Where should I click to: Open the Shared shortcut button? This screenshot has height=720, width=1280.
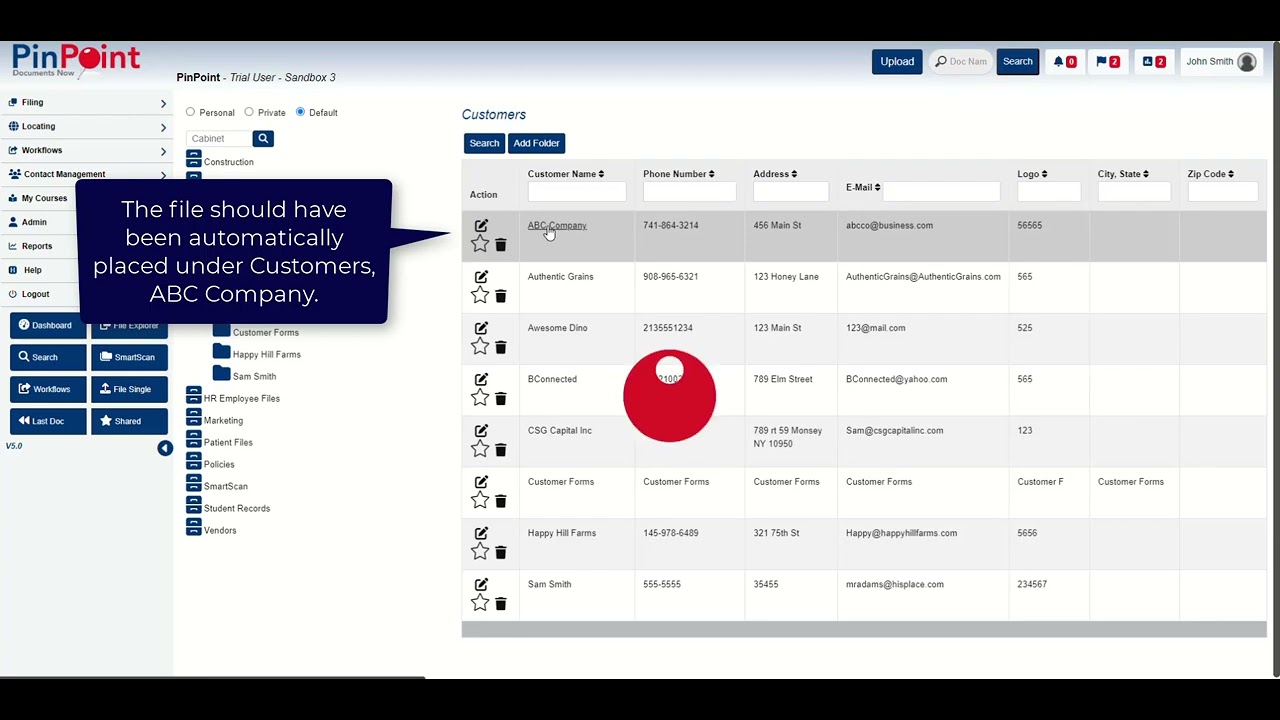pyautogui.click(x=129, y=421)
